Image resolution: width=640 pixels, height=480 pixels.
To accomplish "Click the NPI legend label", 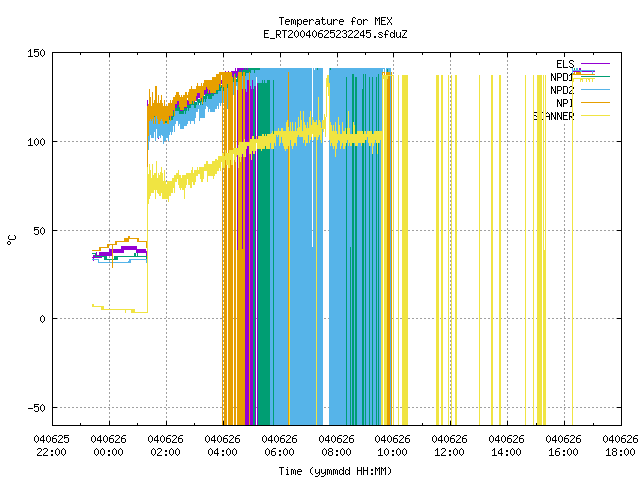I will [x=565, y=103].
